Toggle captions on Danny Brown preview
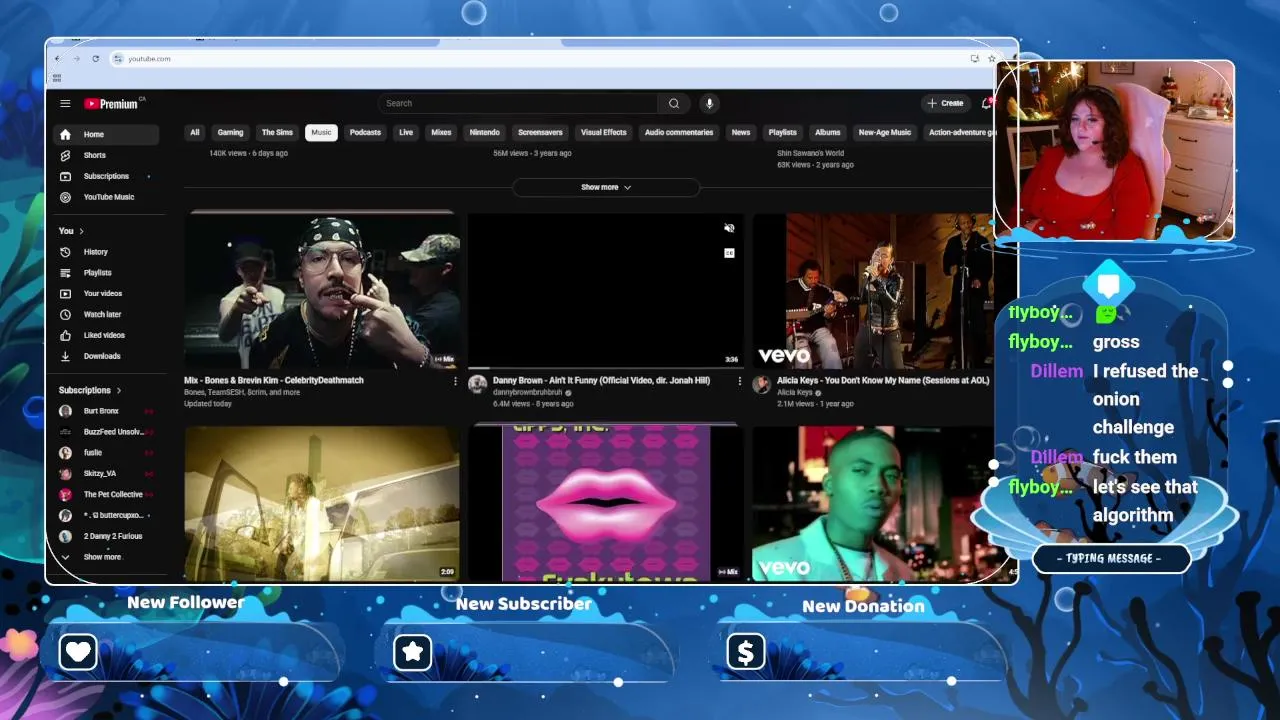 (729, 253)
